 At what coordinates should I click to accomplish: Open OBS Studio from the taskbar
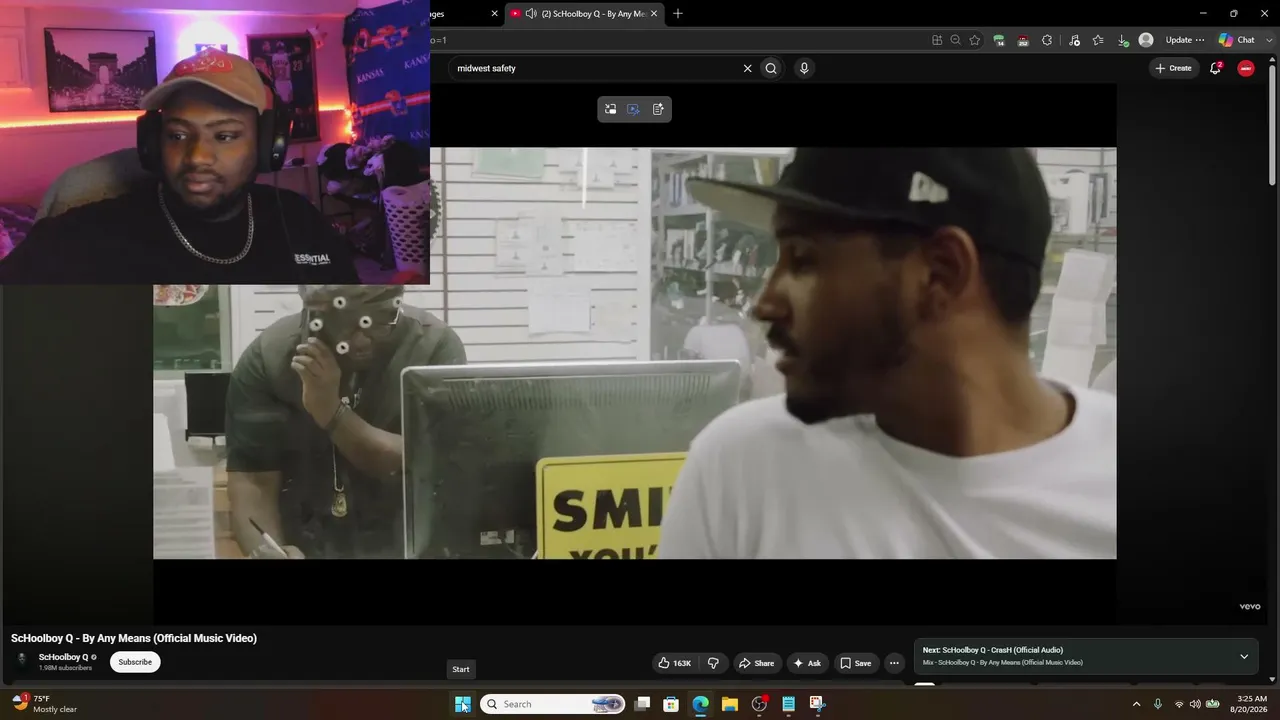pyautogui.click(x=759, y=704)
